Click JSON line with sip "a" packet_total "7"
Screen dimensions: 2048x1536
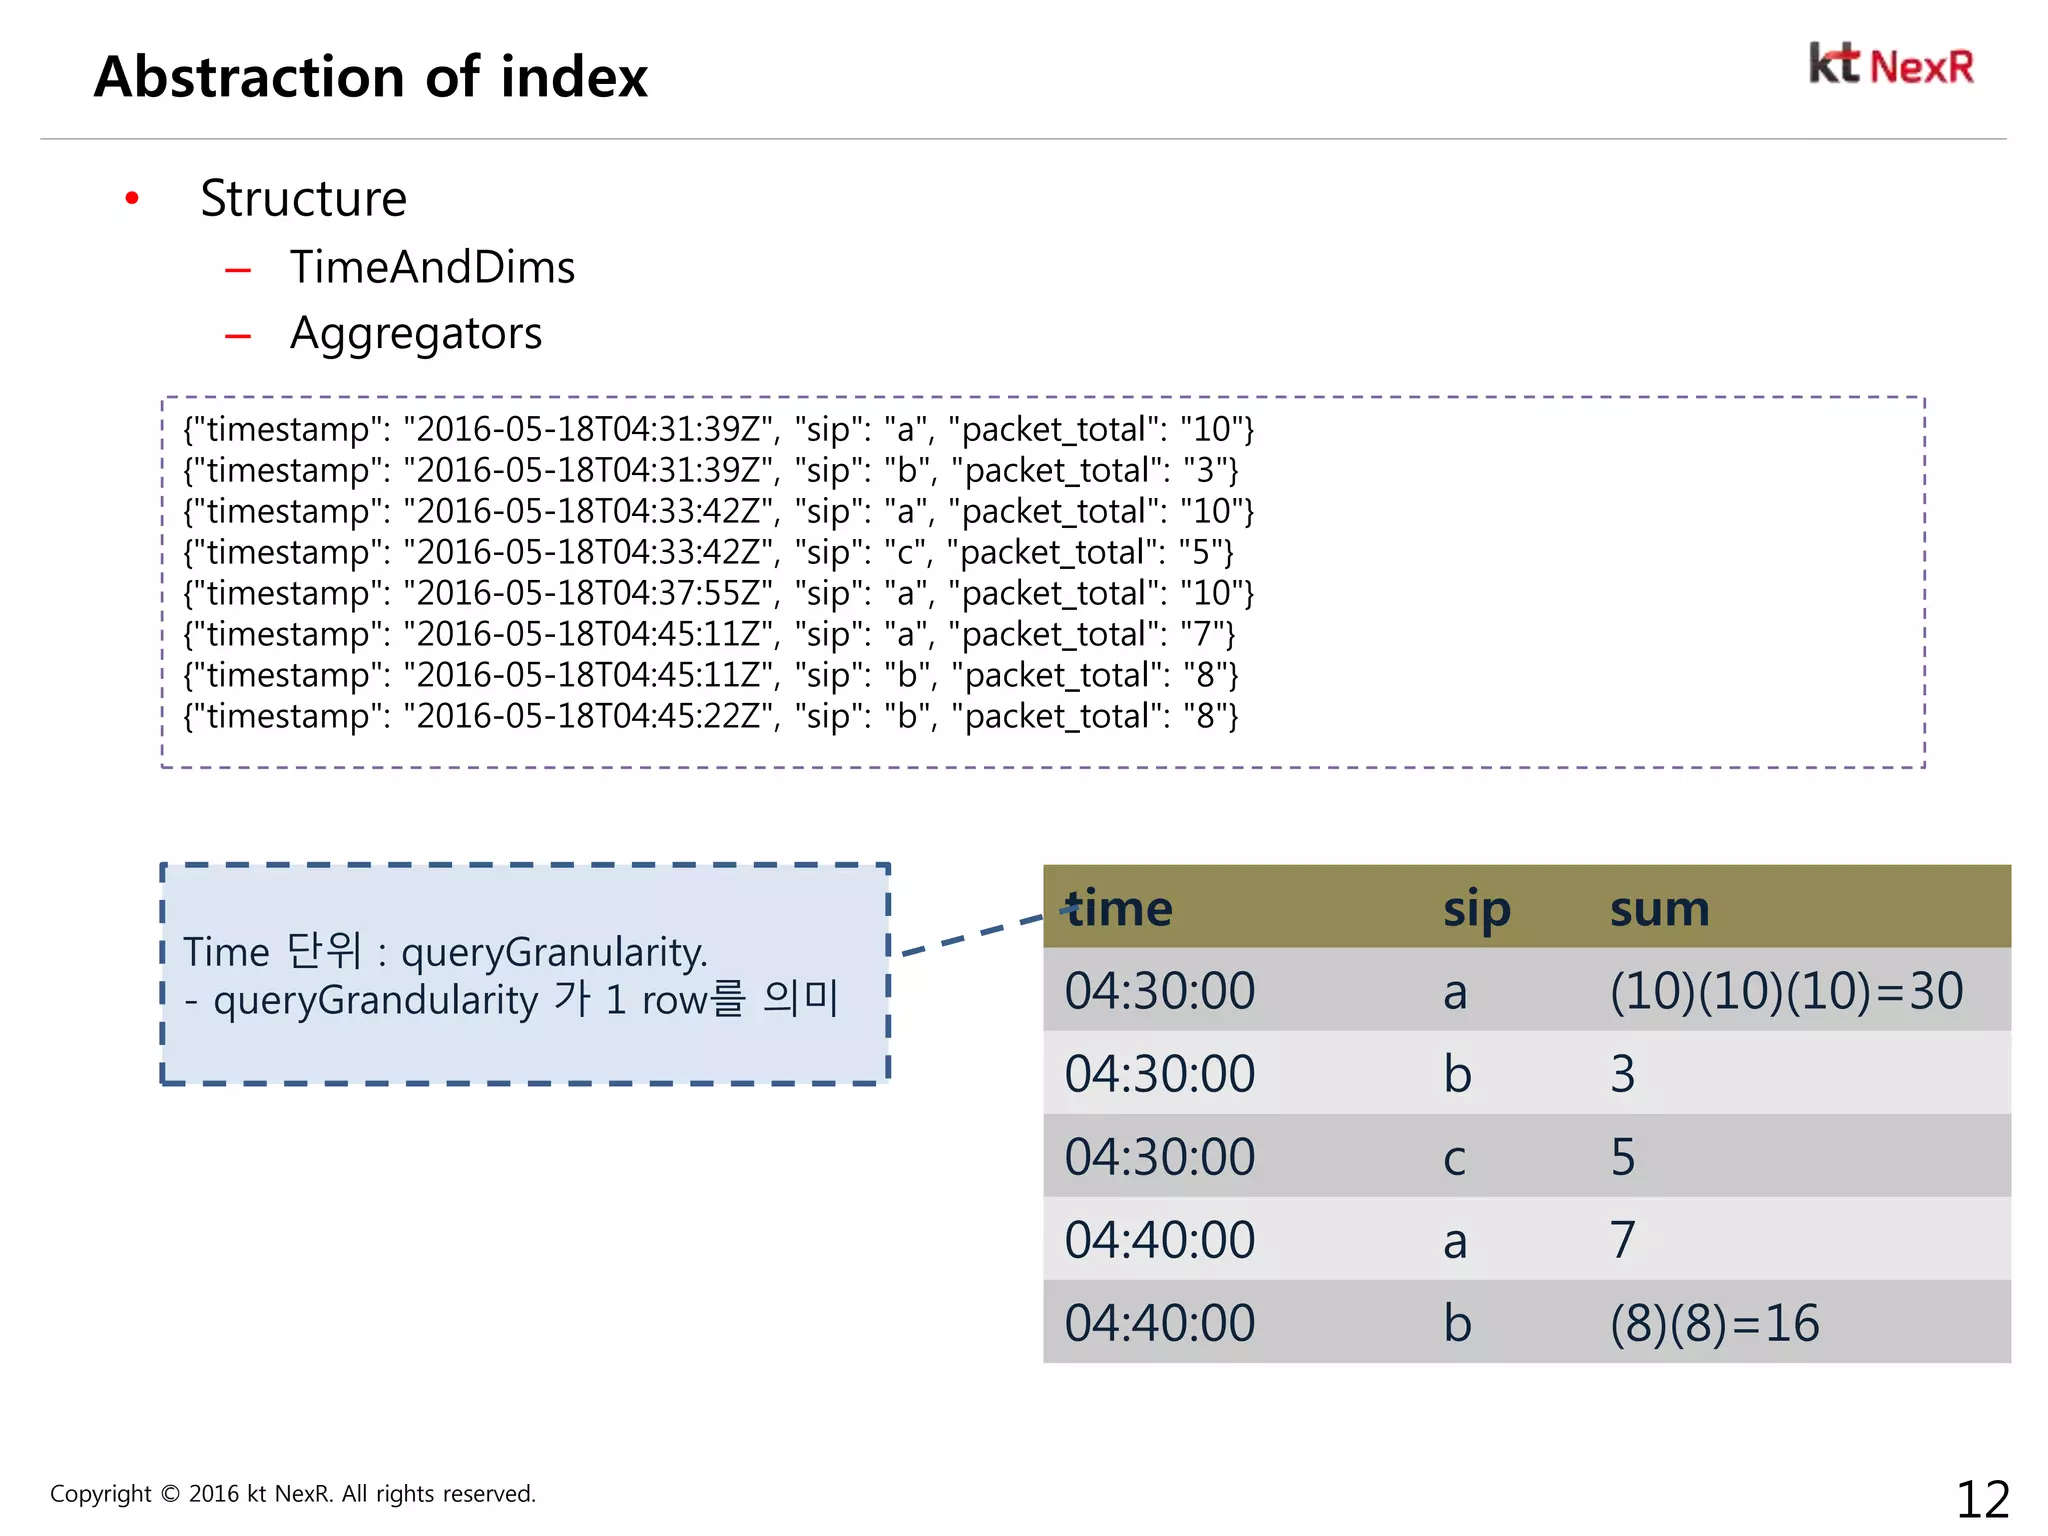point(710,634)
